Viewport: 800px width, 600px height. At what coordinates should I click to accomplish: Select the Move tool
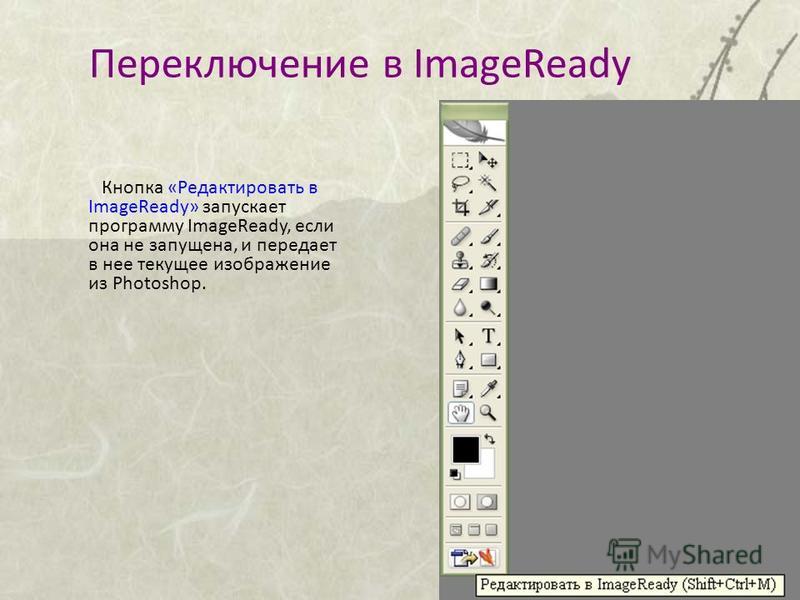488,160
